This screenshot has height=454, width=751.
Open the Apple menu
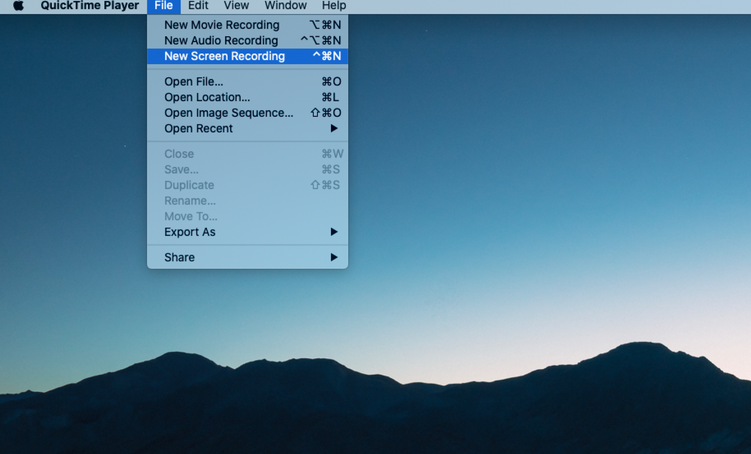coord(18,6)
